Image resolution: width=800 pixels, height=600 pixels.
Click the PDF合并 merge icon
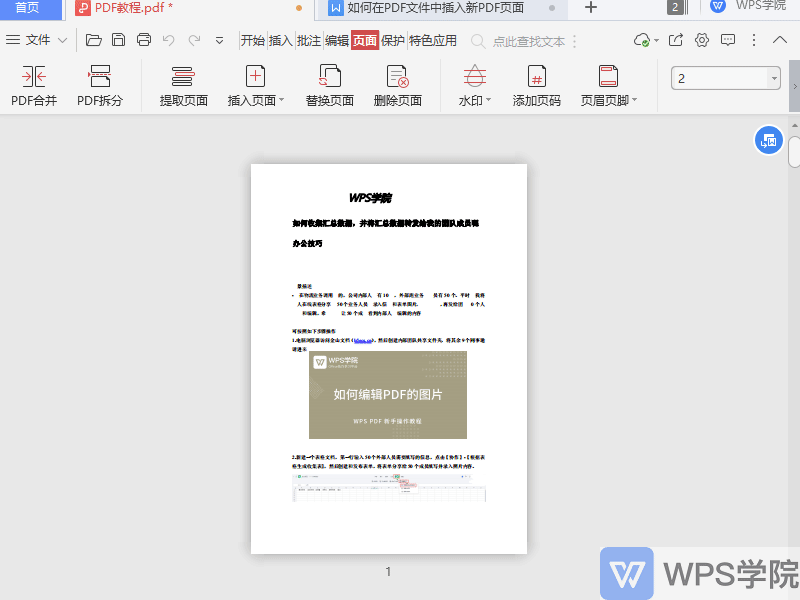[34, 77]
